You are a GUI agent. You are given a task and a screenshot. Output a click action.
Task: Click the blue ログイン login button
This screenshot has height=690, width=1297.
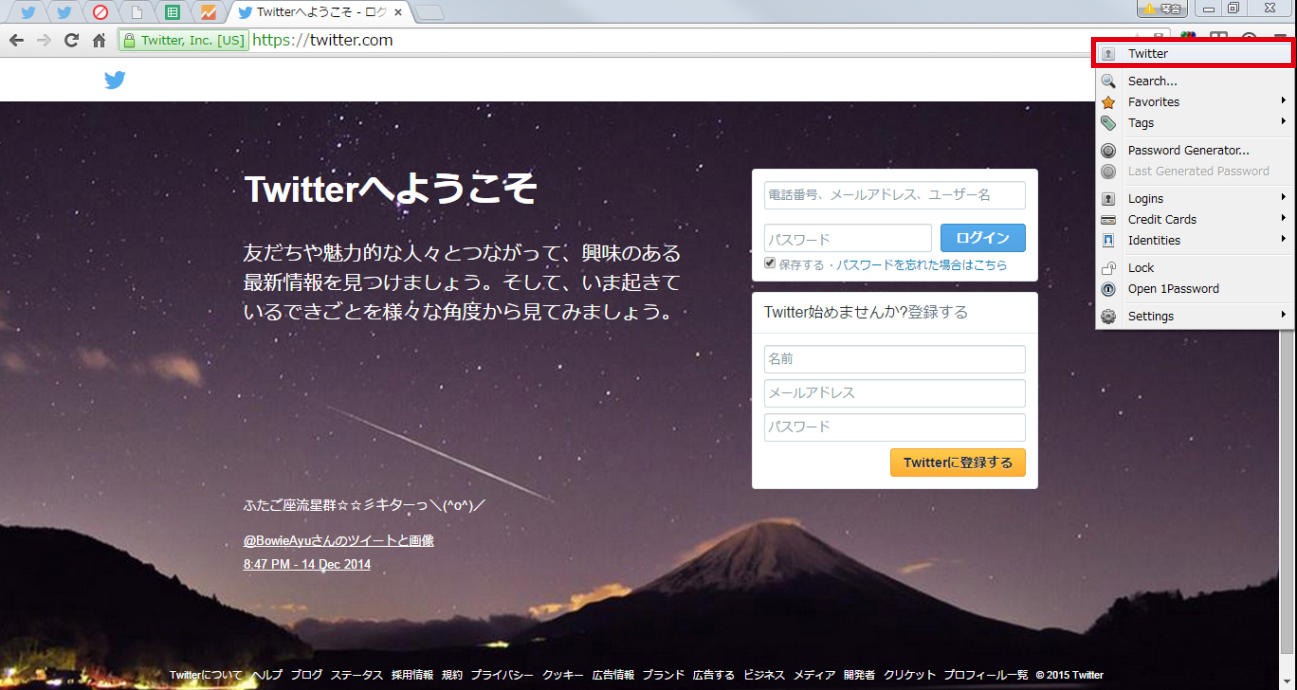pyautogui.click(x=983, y=238)
